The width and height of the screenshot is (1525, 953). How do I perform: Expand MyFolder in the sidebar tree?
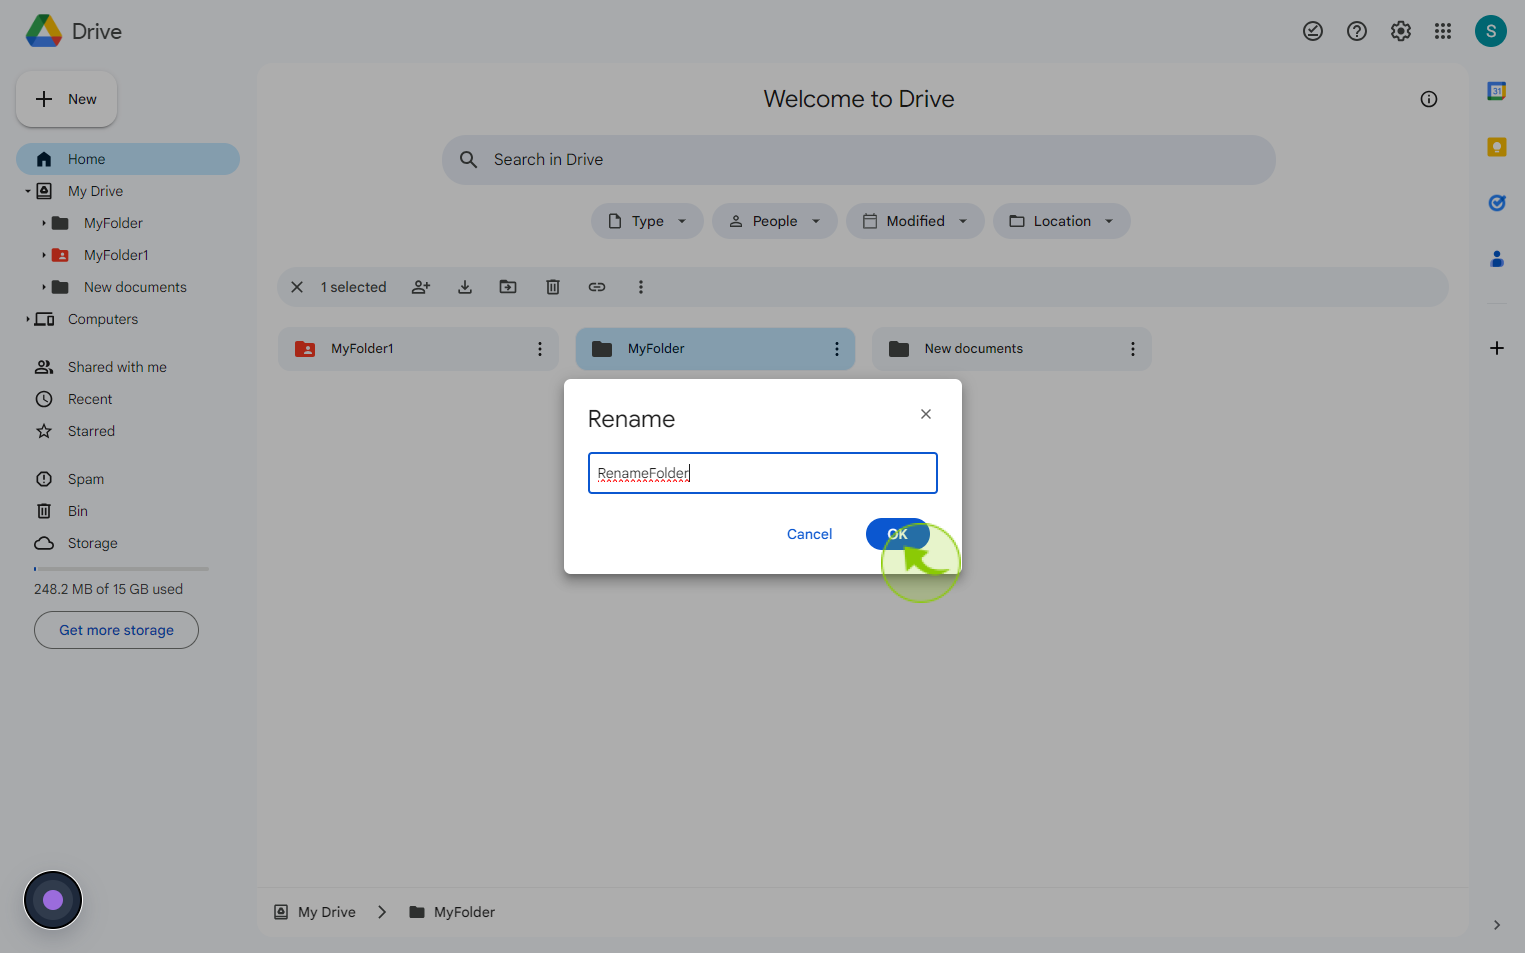[x=44, y=223]
